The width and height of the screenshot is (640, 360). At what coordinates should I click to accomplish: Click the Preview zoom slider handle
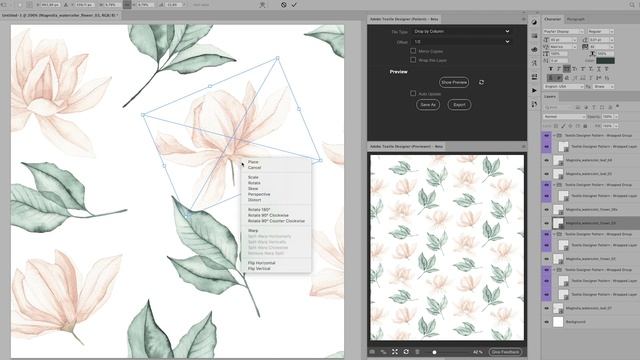point(434,352)
